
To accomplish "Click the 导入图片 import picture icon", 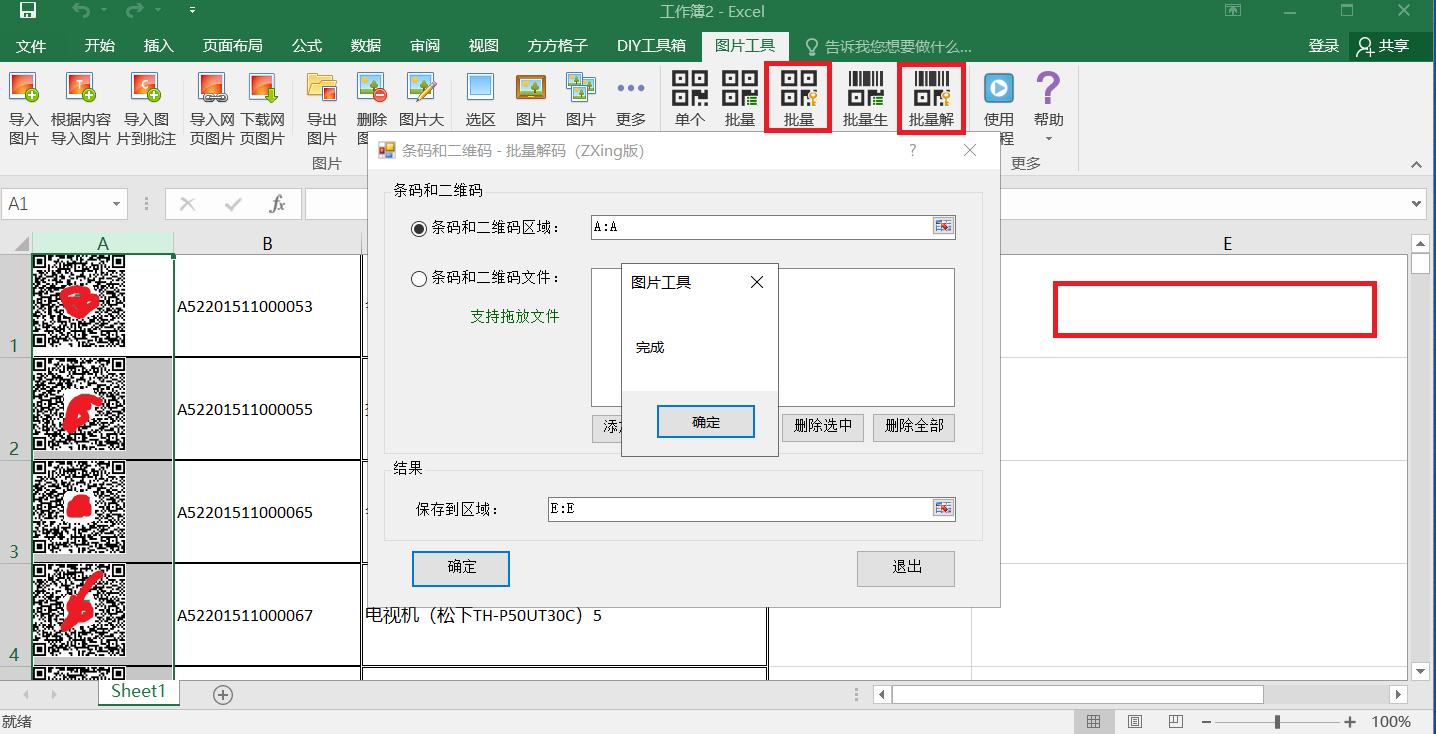I will point(23,88).
